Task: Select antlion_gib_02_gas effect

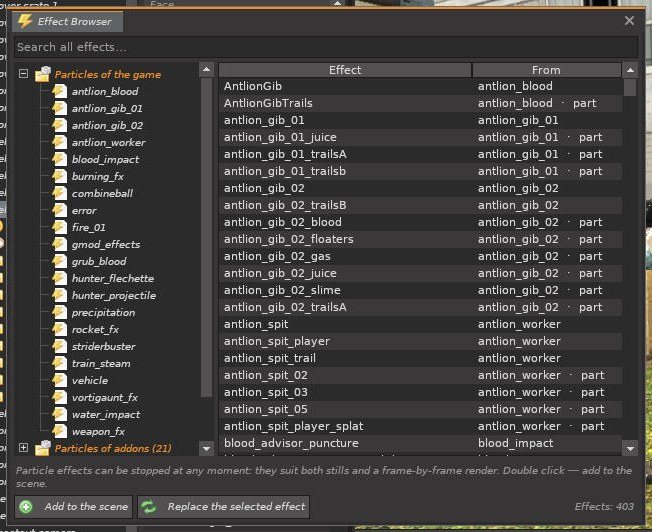Action: click(x=420, y=256)
